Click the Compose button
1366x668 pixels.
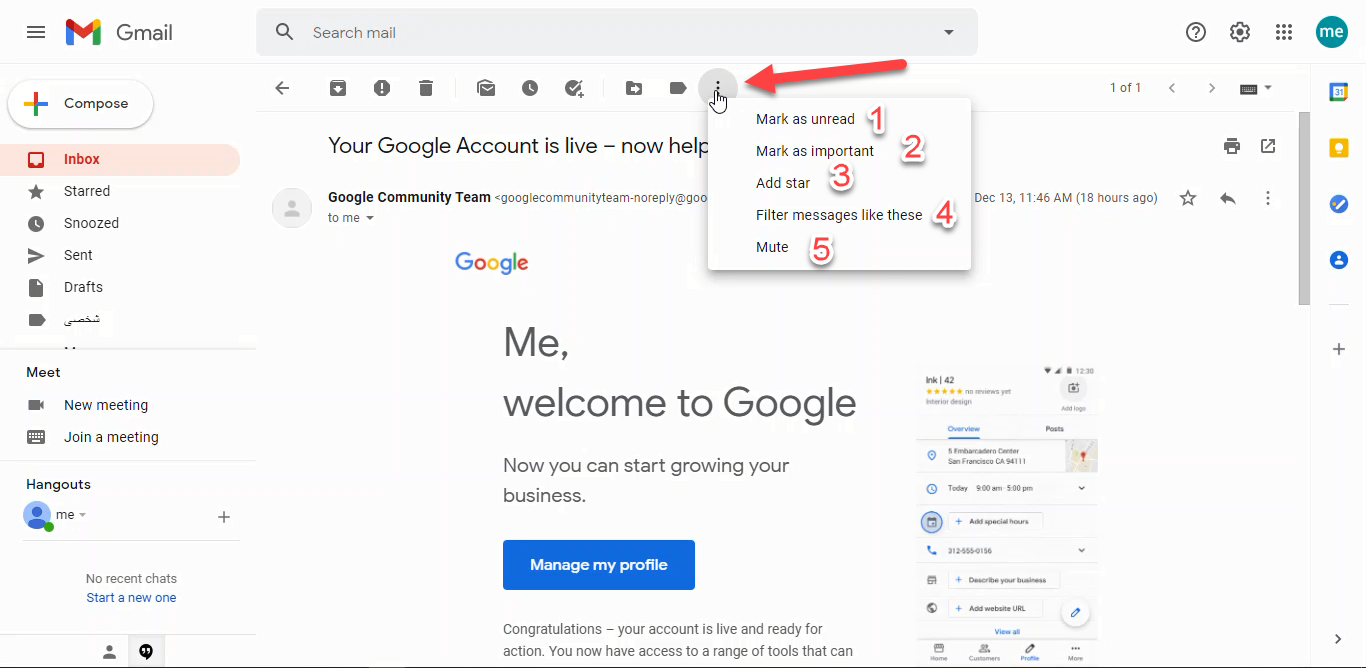tap(81, 104)
